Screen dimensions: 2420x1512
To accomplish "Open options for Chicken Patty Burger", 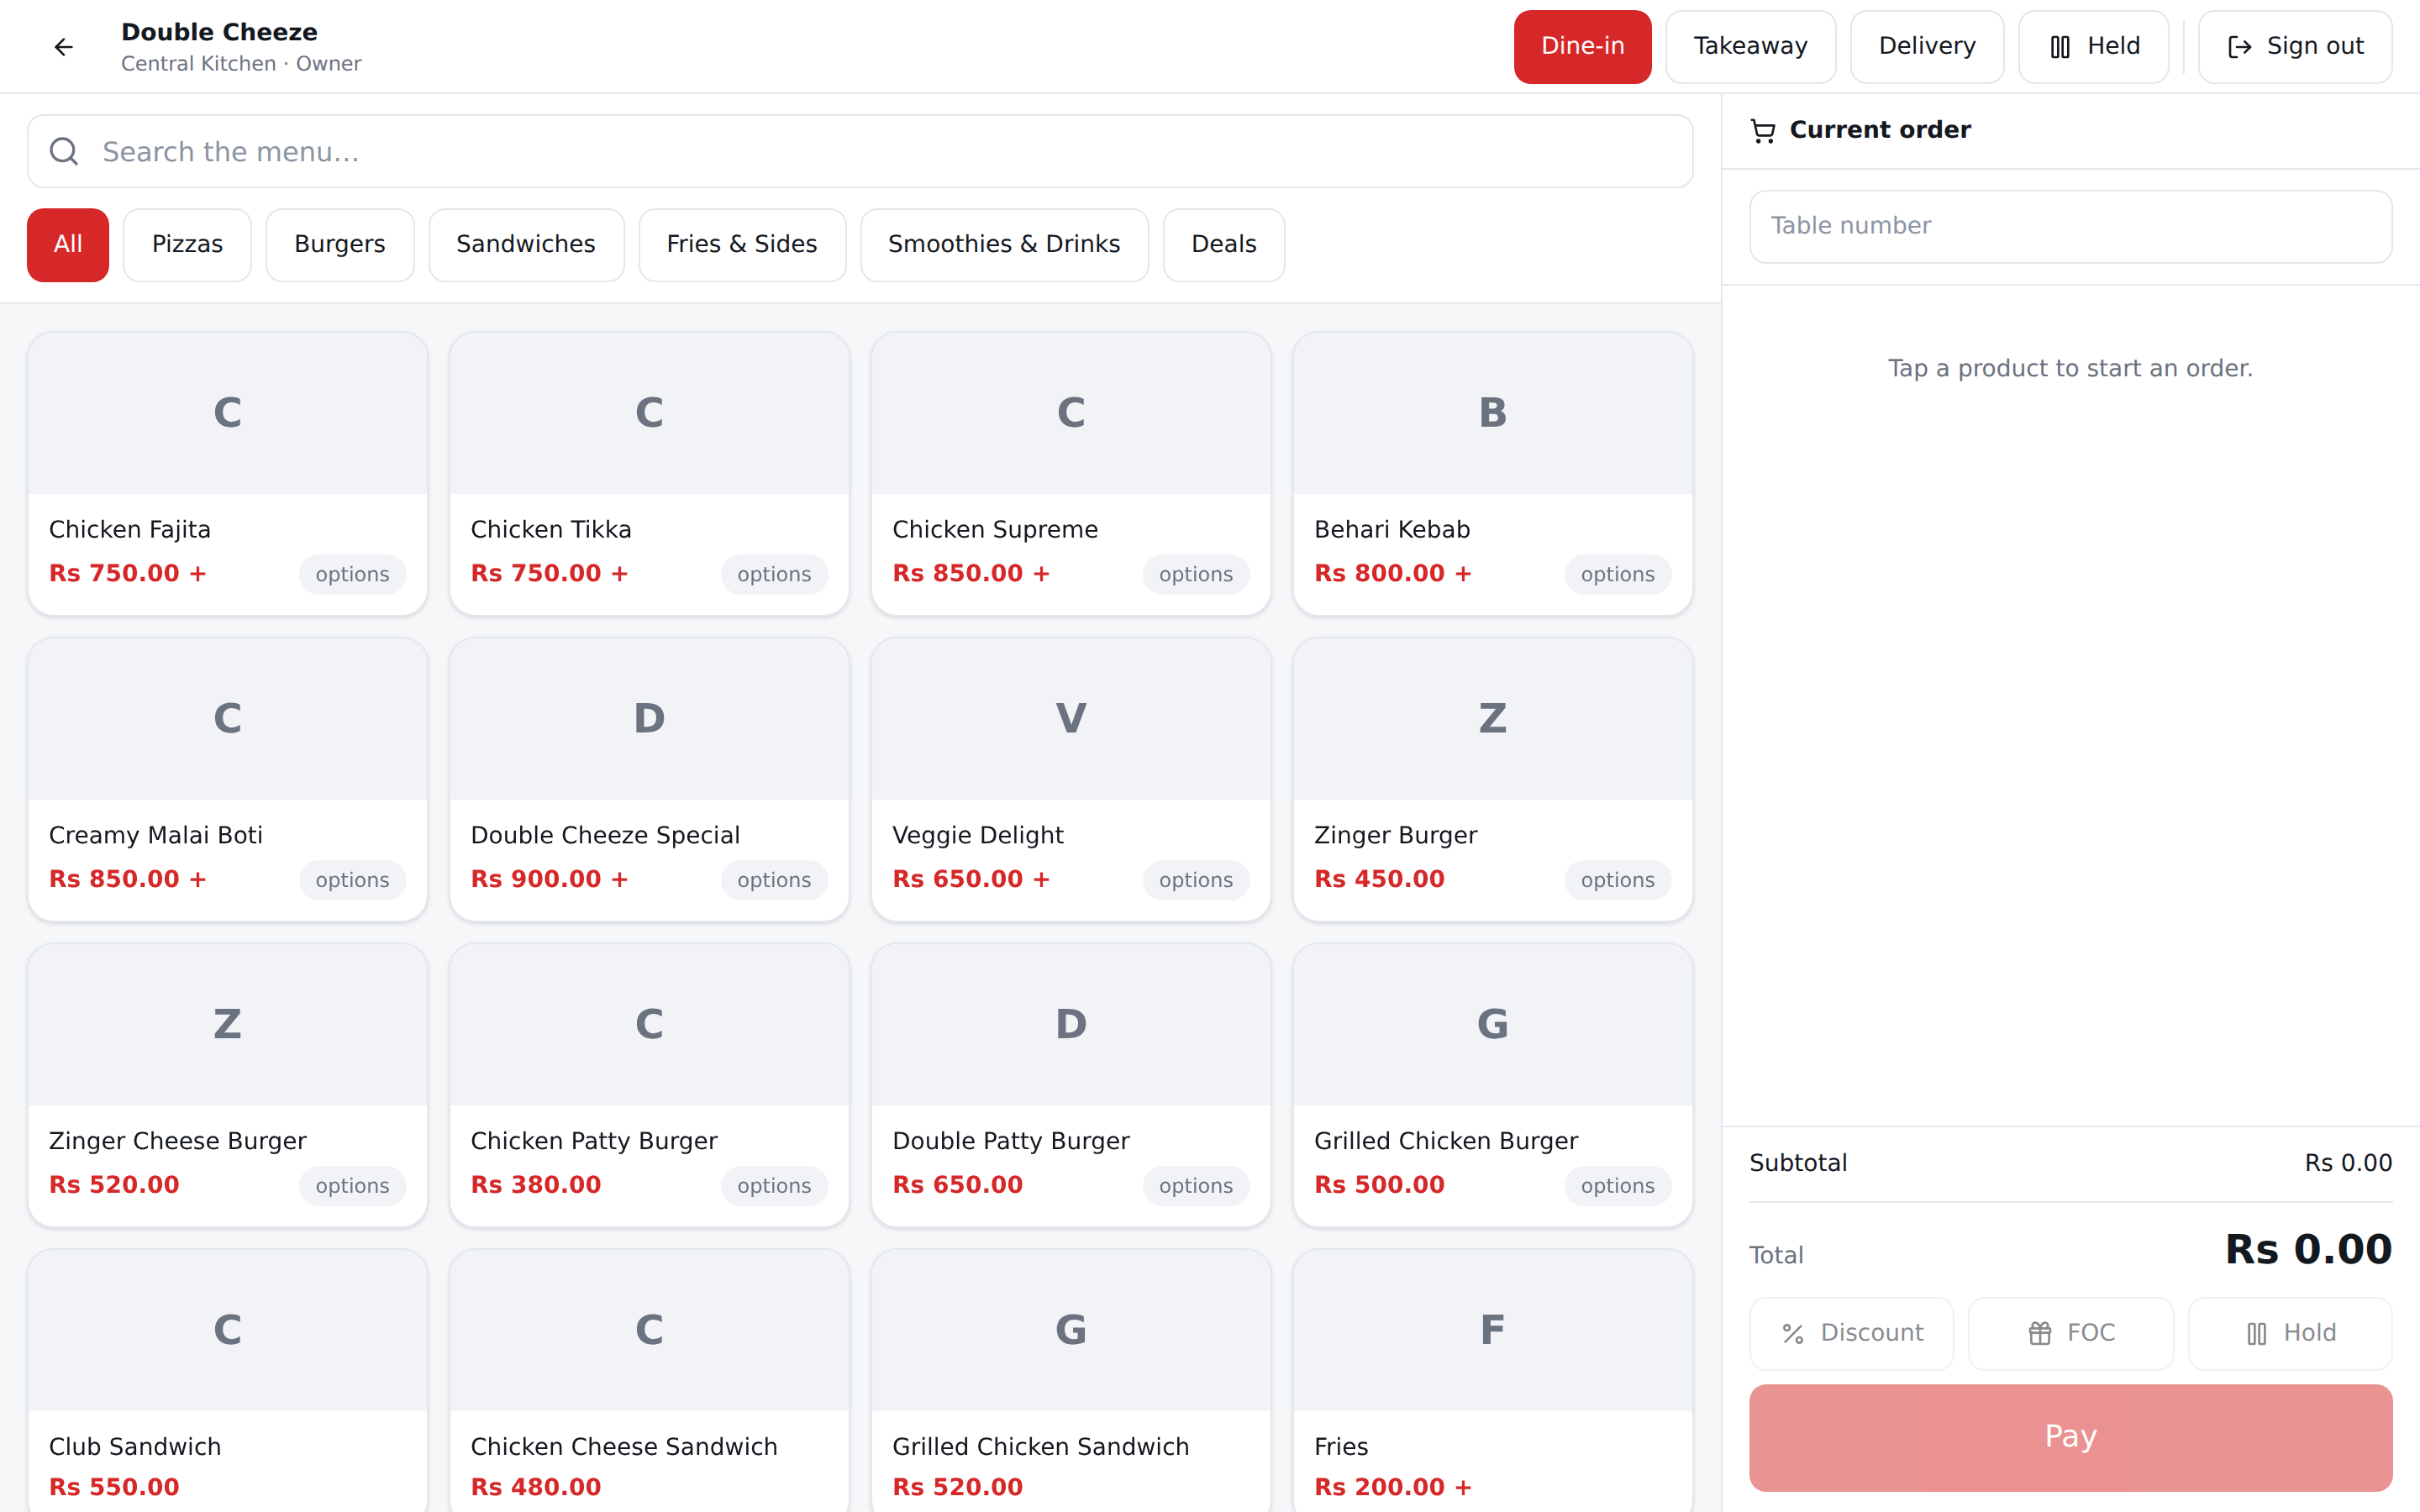I will pos(774,1186).
